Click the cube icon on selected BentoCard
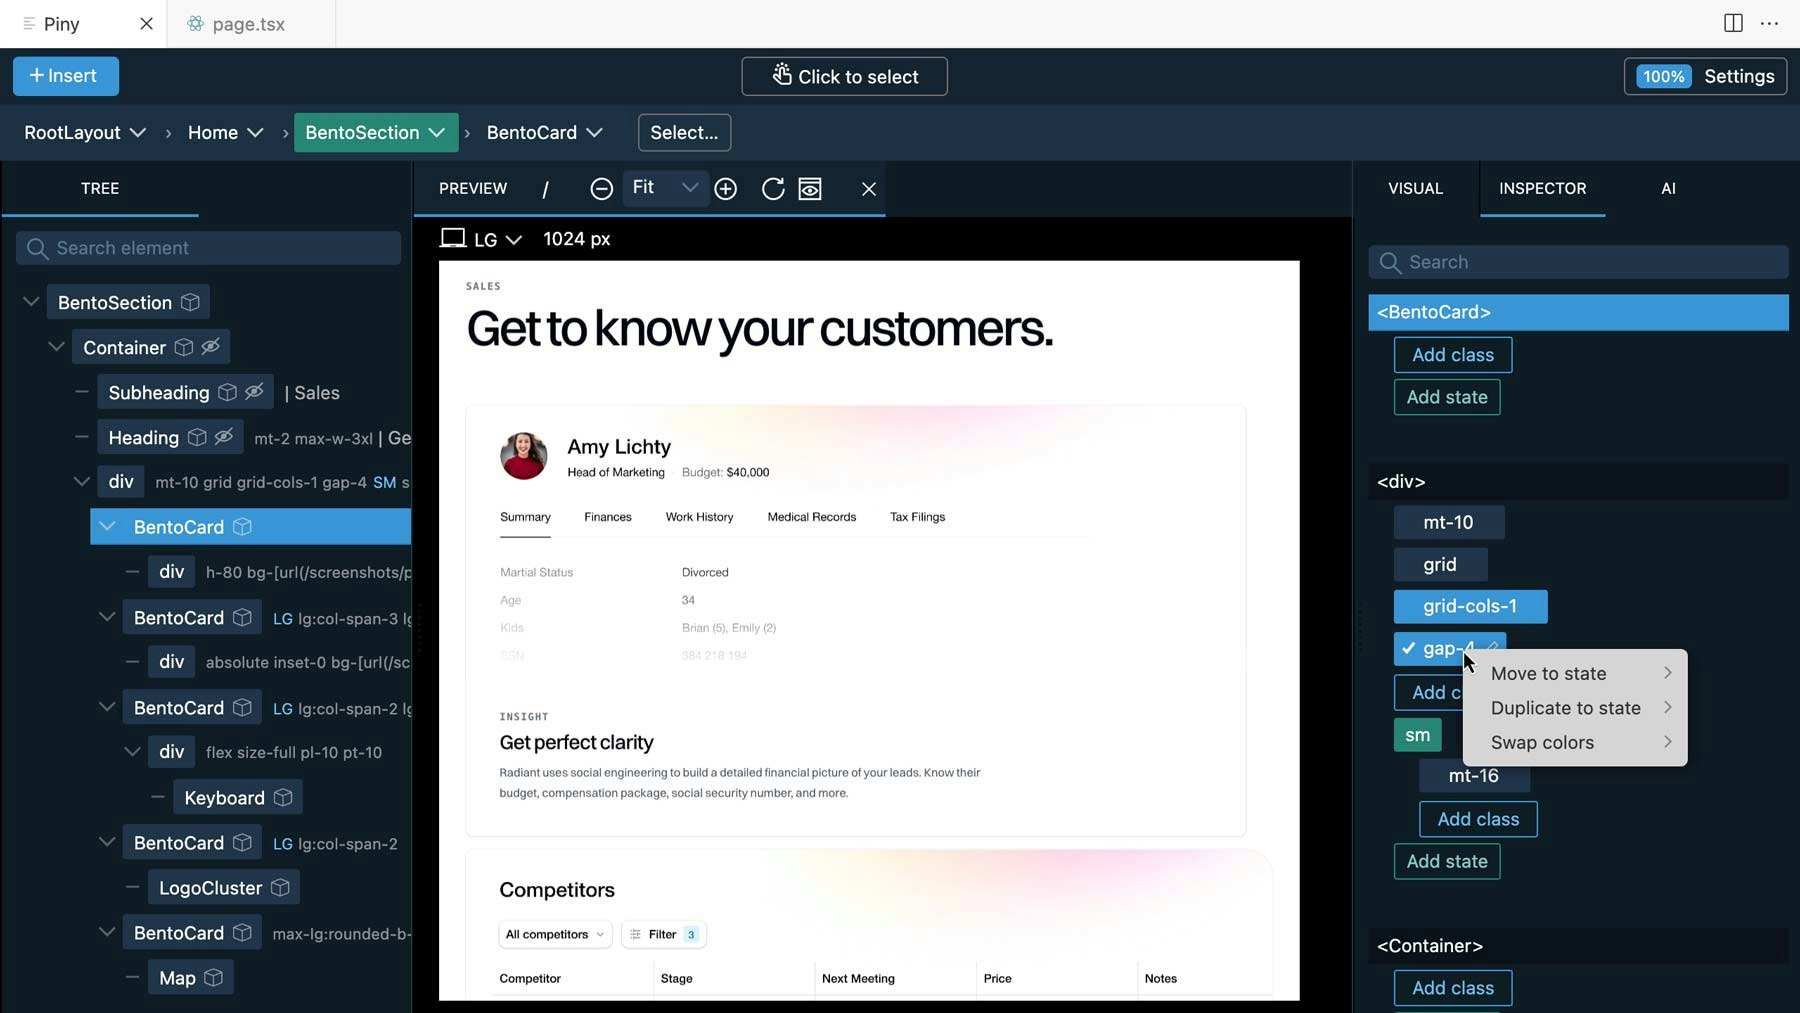The image size is (1800, 1013). coord(242,526)
